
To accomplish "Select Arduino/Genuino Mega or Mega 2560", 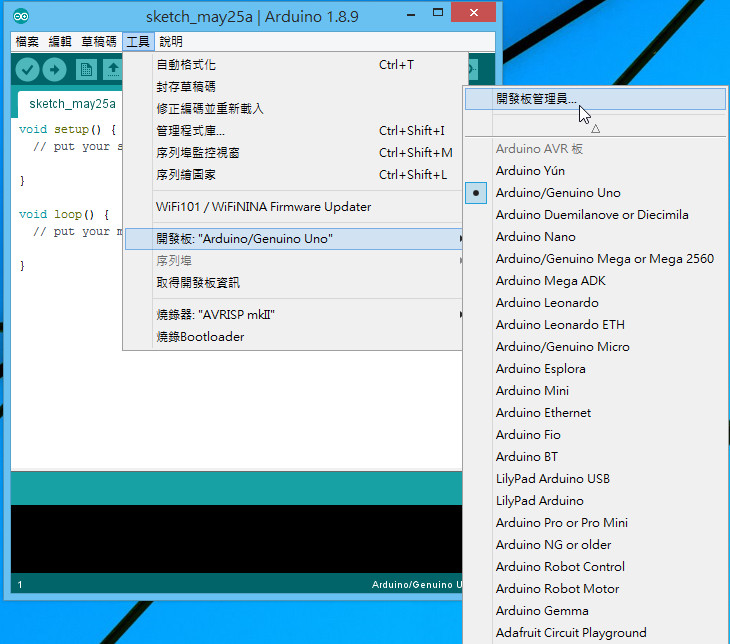I will tap(595, 259).
